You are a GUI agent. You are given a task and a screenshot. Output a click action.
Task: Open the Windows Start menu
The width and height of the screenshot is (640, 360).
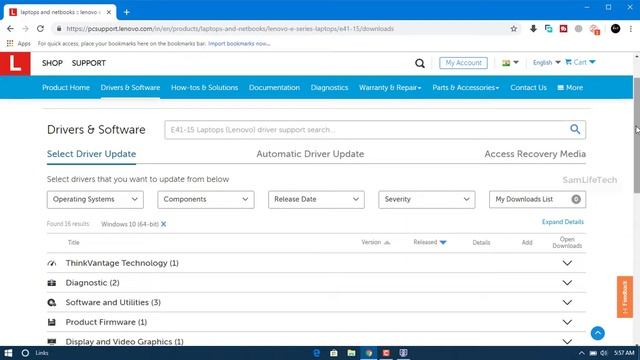(x=8, y=353)
